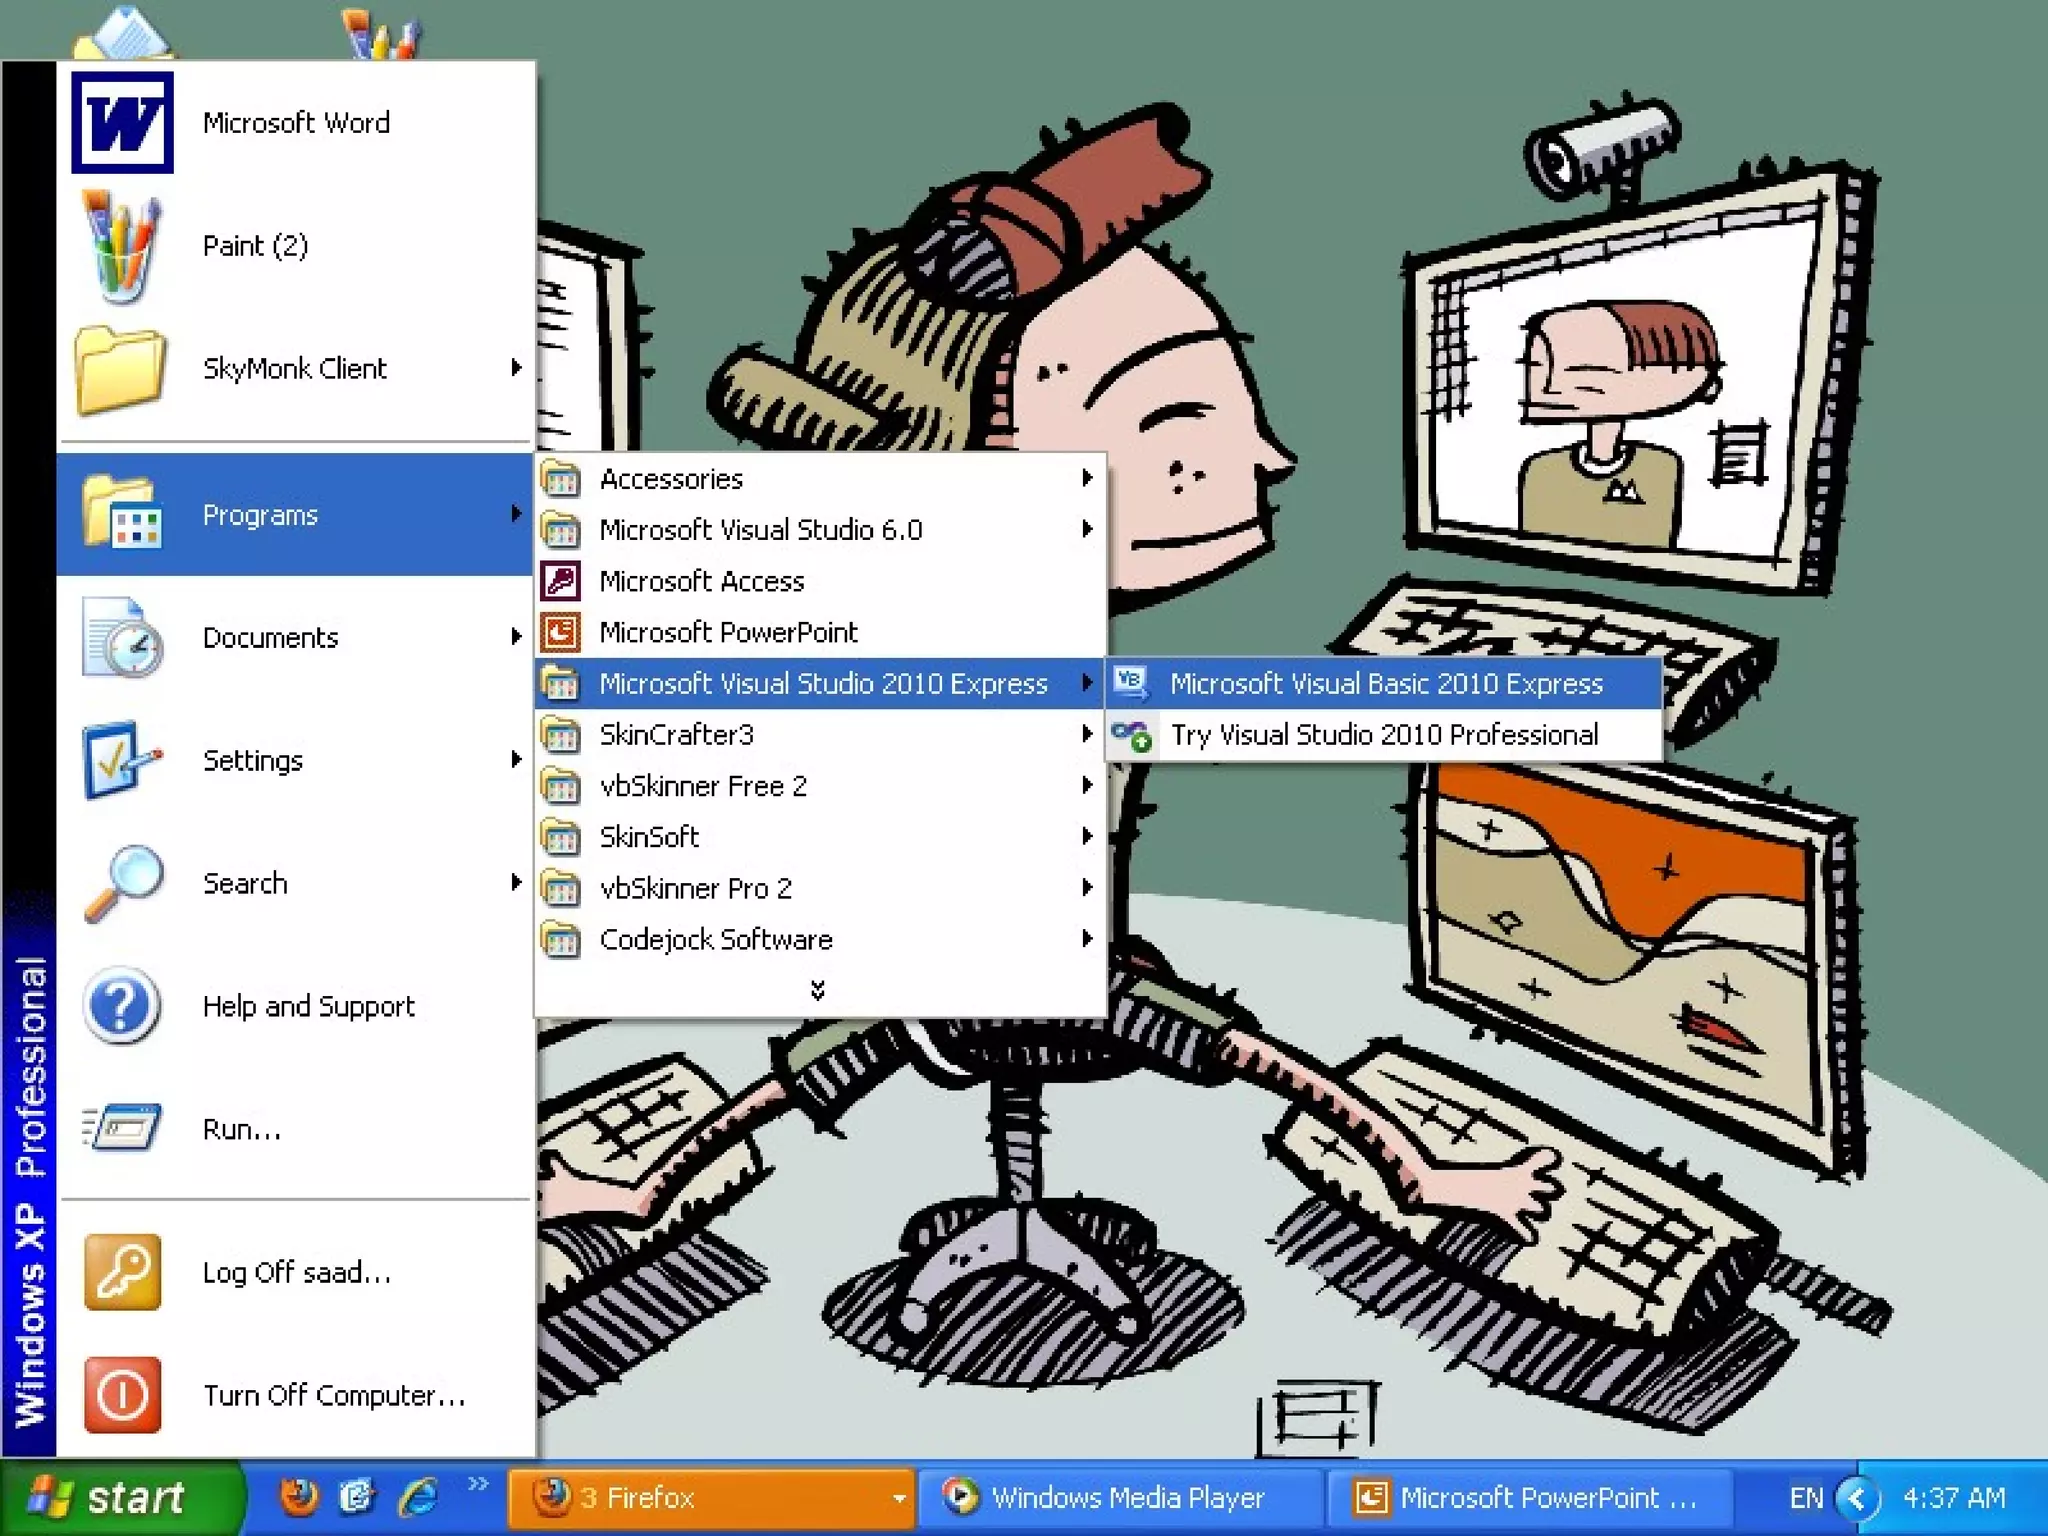Click Turn Off Computer button
2048x1536 pixels.
(x=333, y=1396)
